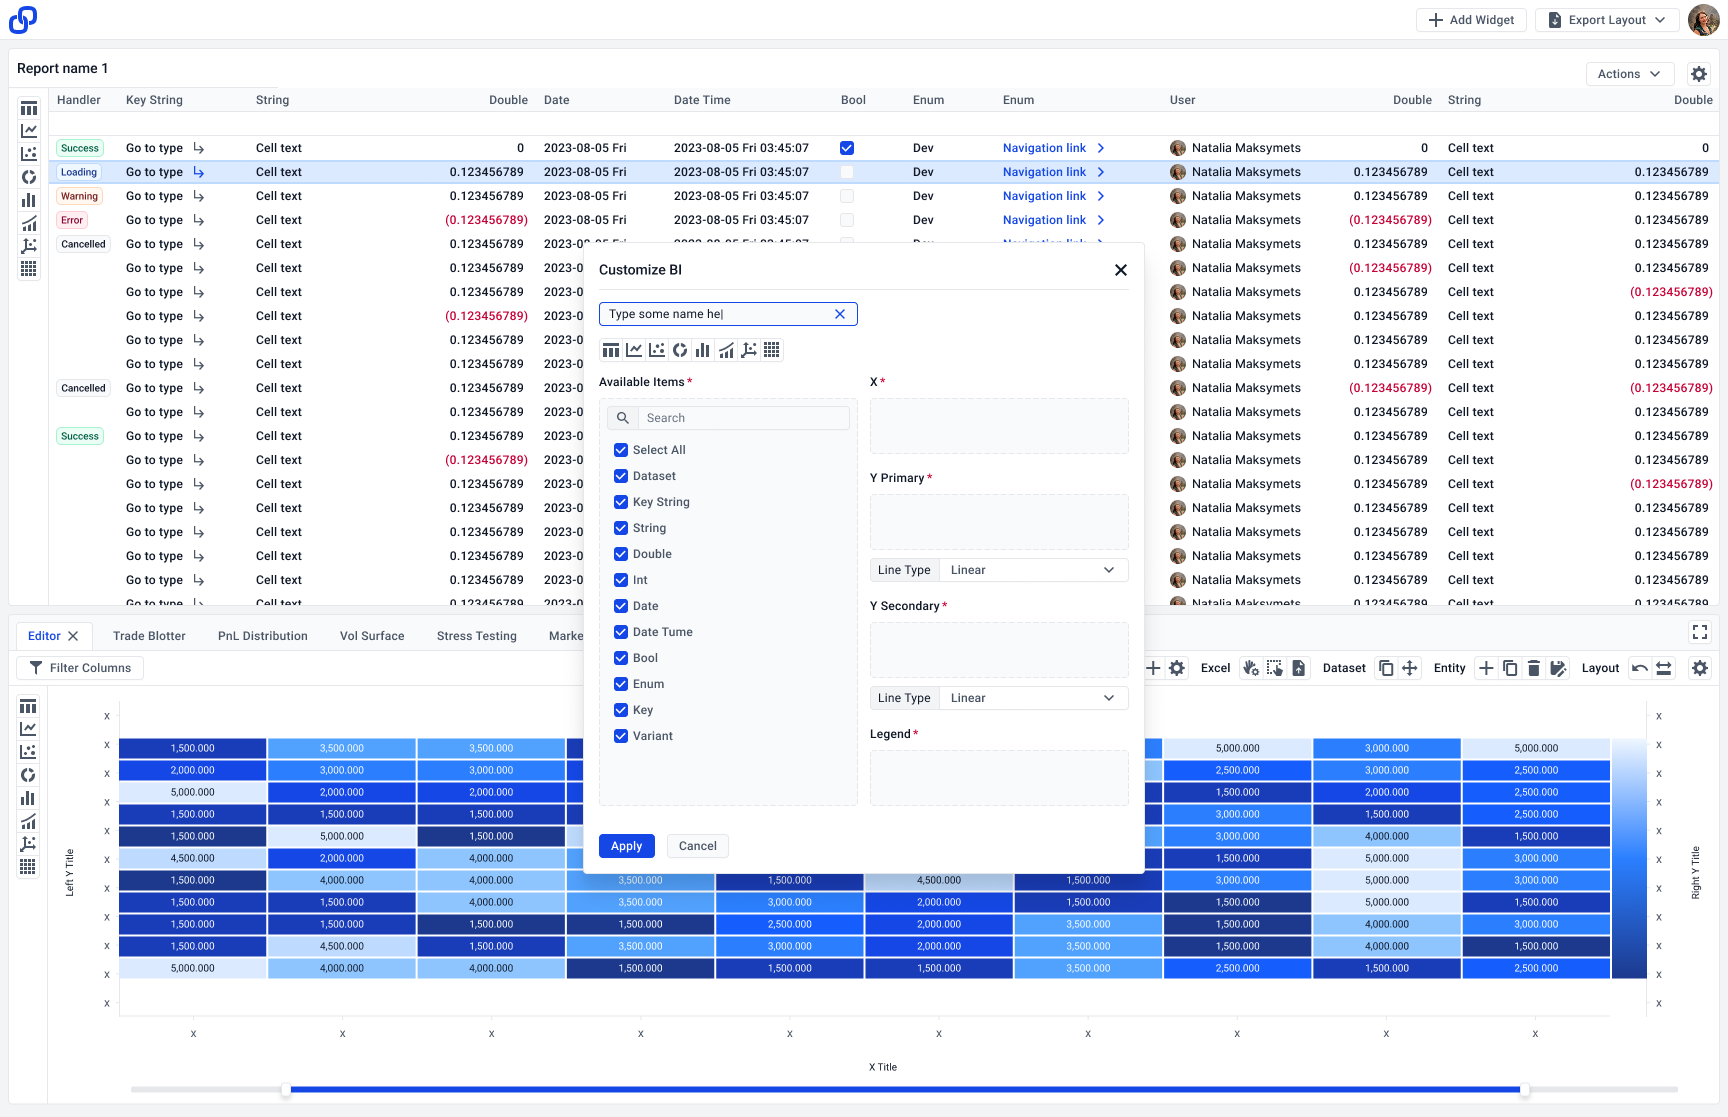The image size is (1728, 1117).
Task: Select the heatmap grid icon in Customize BI
Action: click(x=772, y=350)
